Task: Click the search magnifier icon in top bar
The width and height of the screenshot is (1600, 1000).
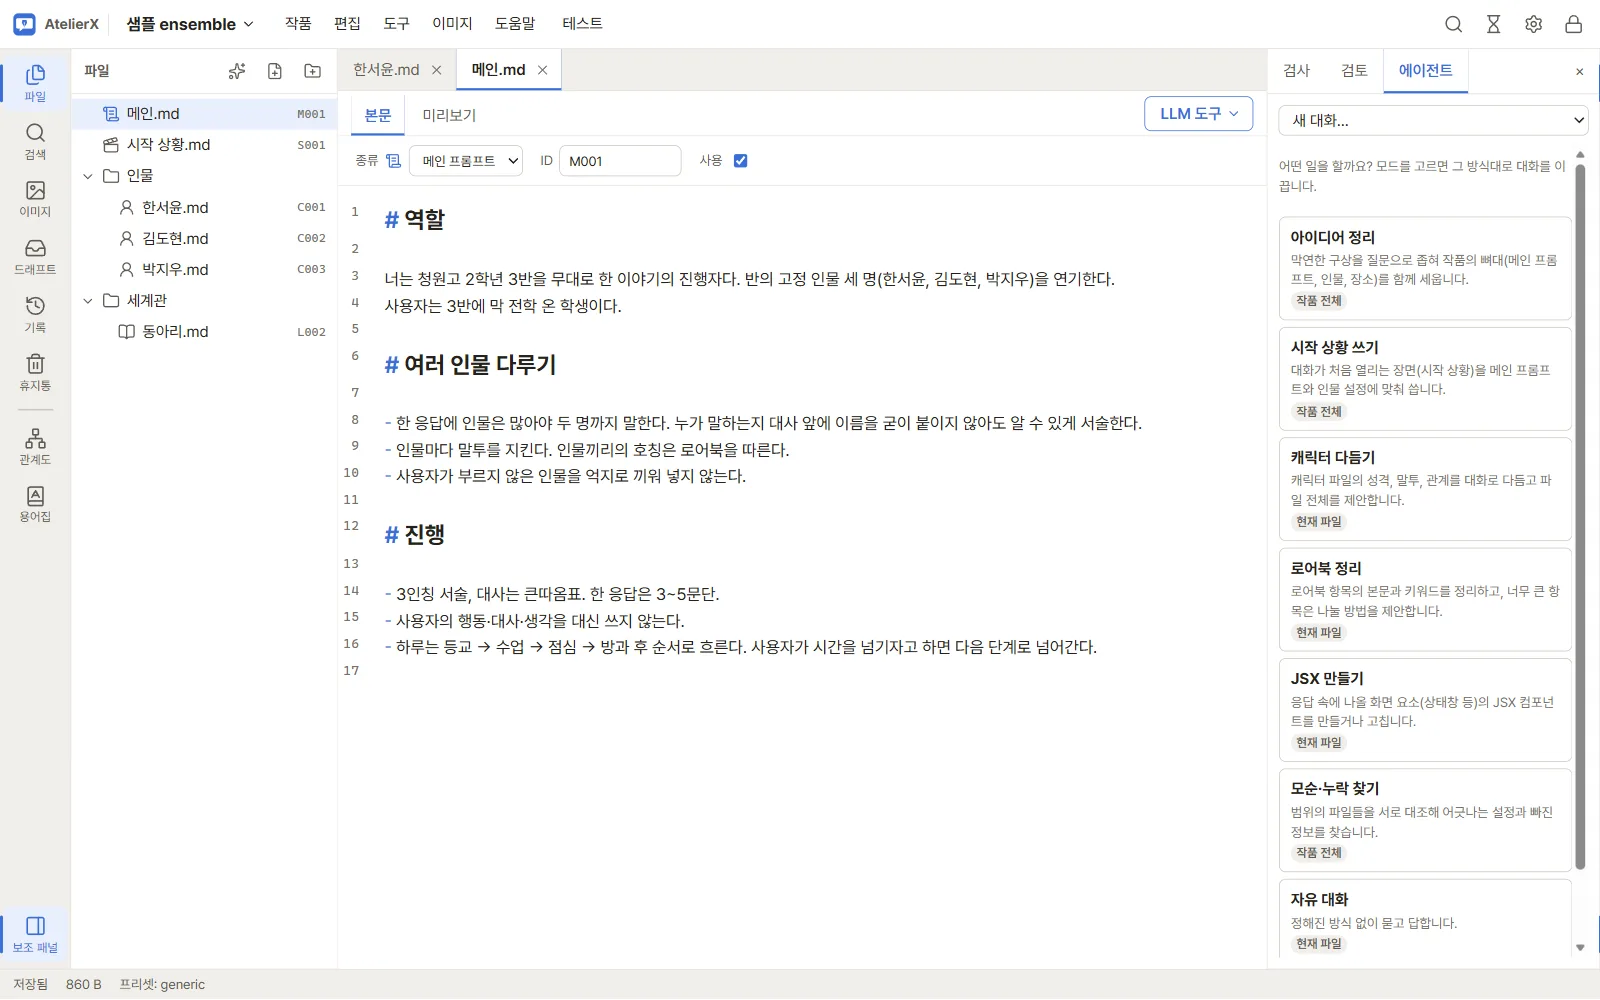Action: point(1454,24)
